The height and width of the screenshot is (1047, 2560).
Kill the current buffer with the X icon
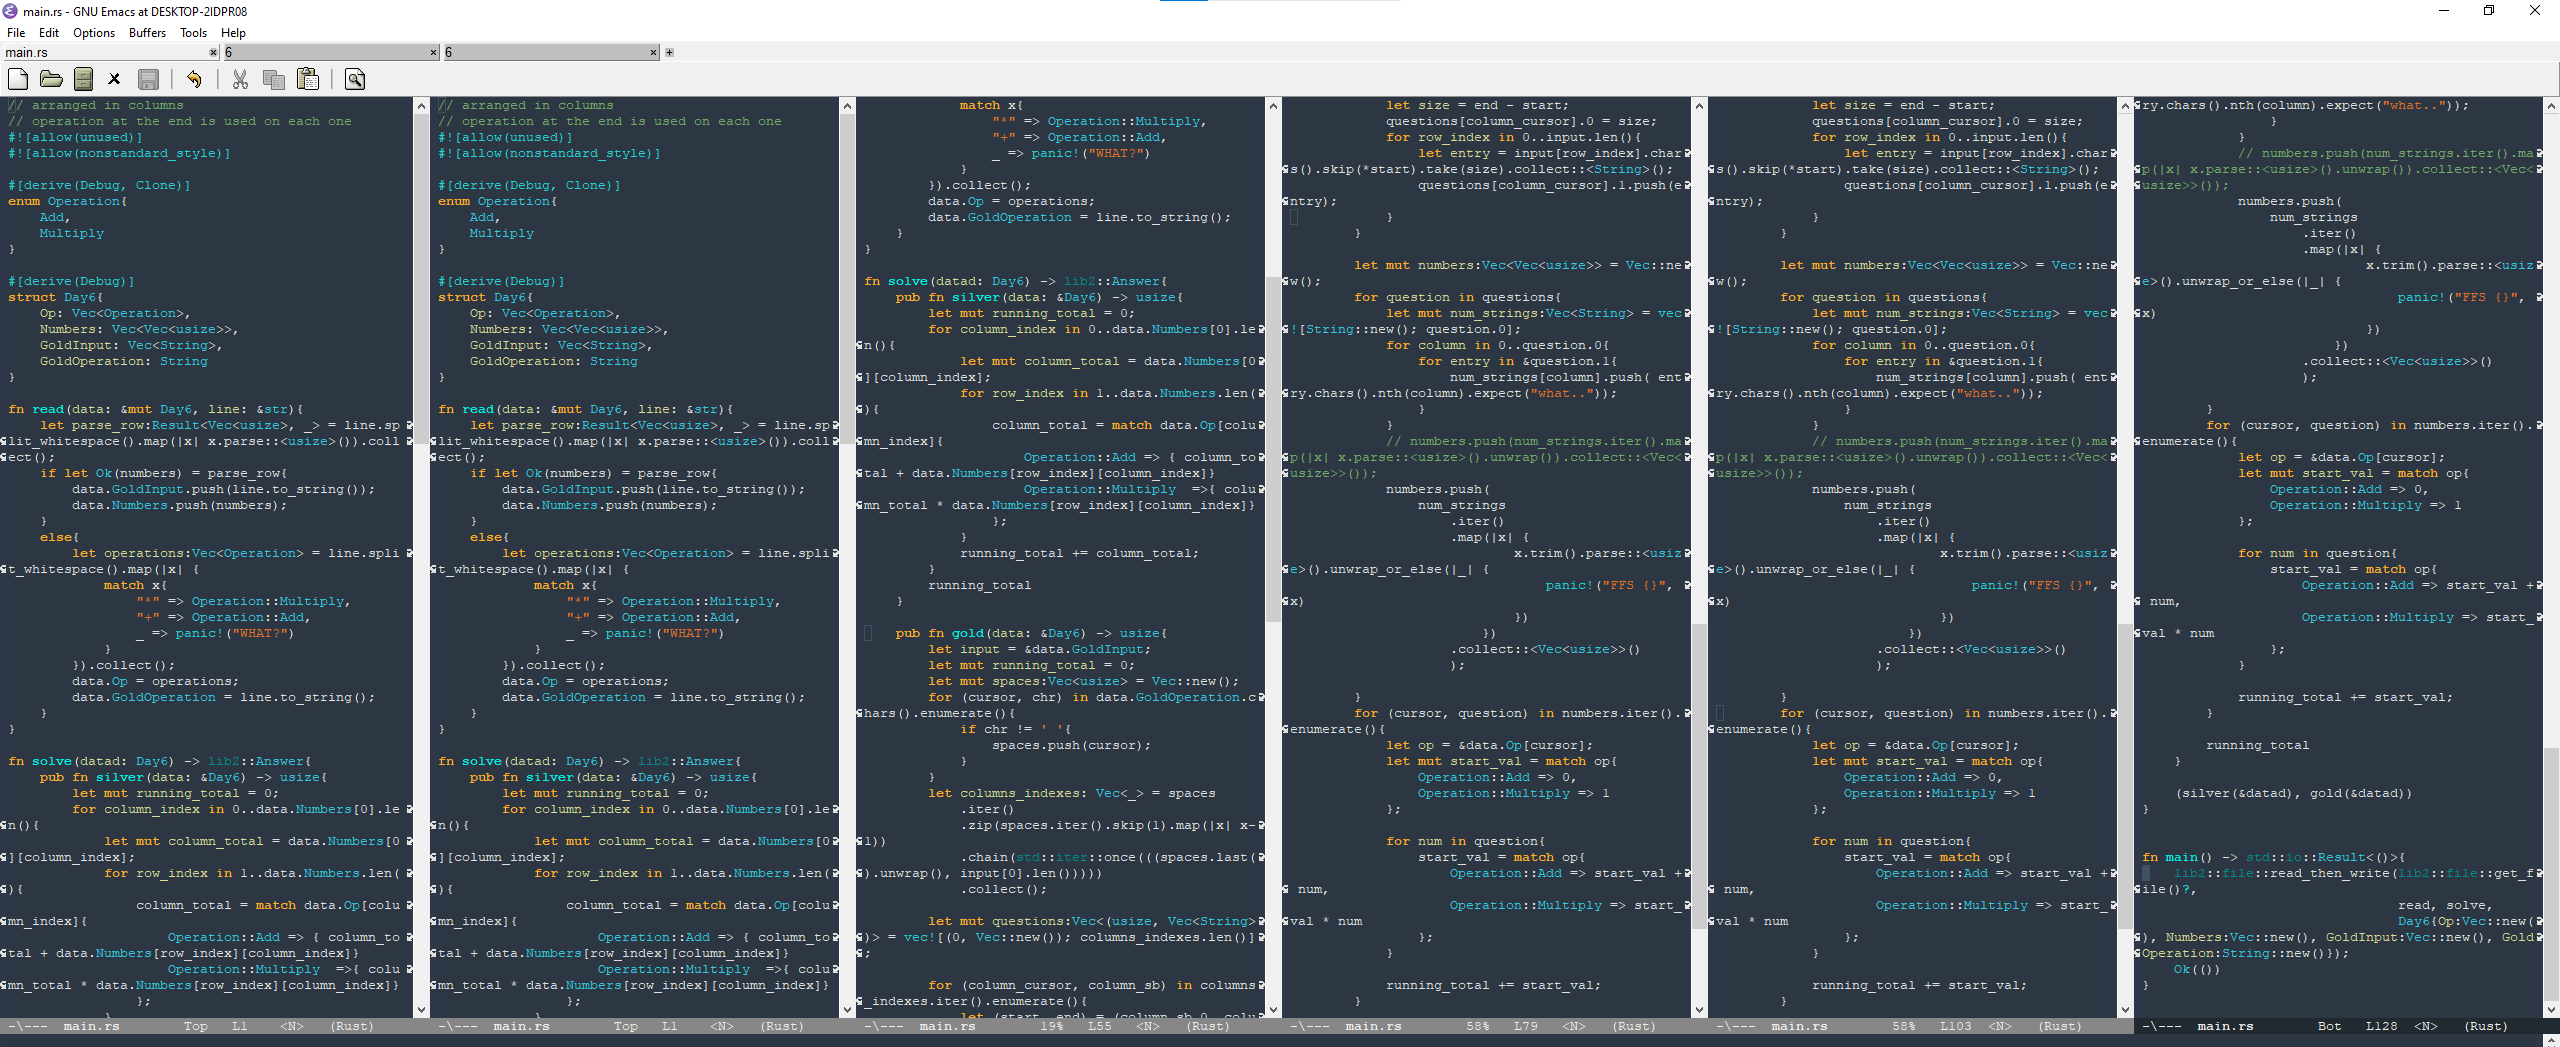[114, 79]
